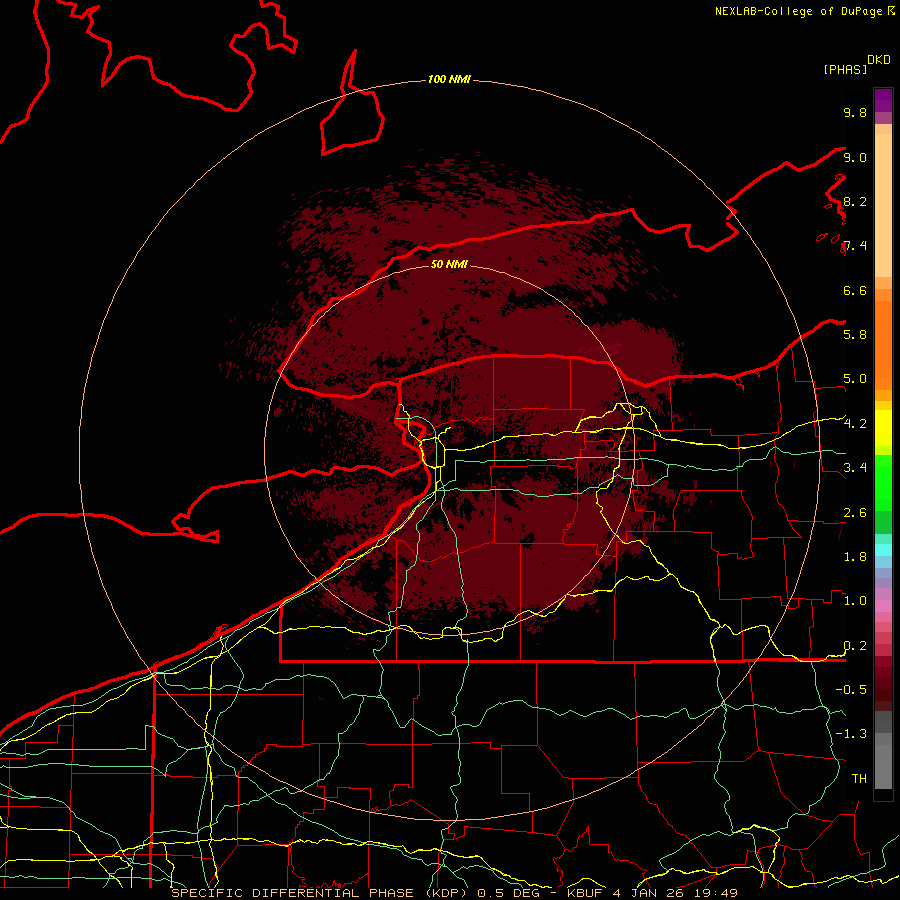Click the bright green segment of the color bar

883,483
